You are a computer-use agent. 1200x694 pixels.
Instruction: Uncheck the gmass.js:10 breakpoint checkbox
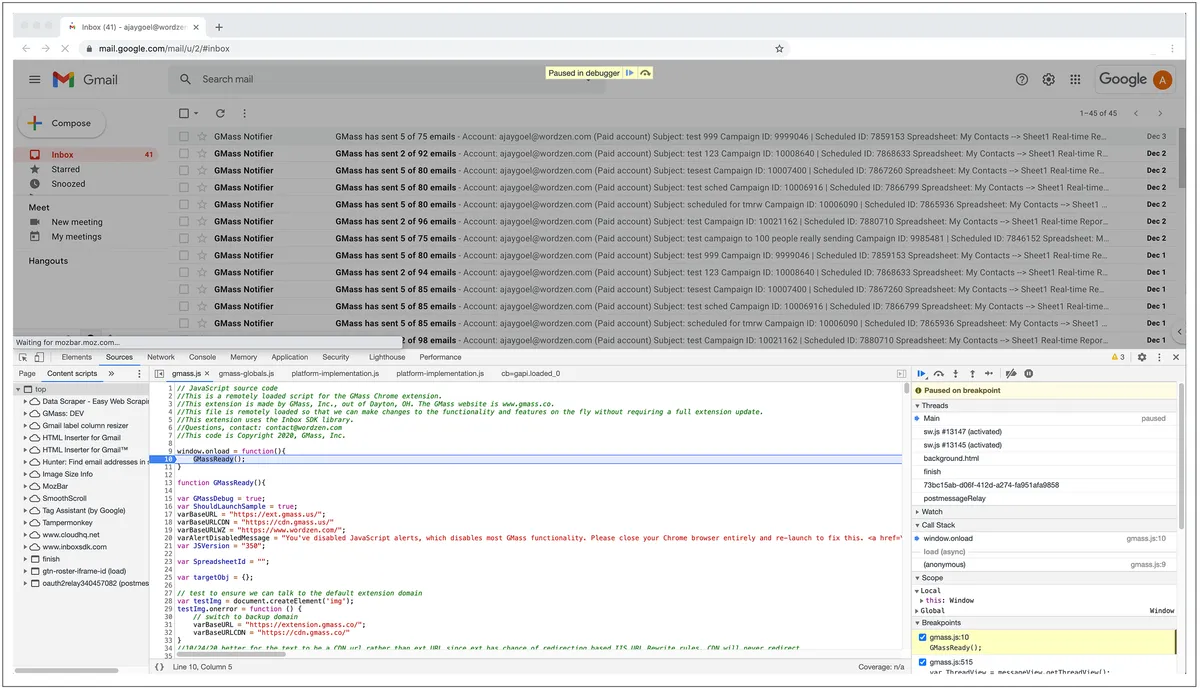point(923,637)
